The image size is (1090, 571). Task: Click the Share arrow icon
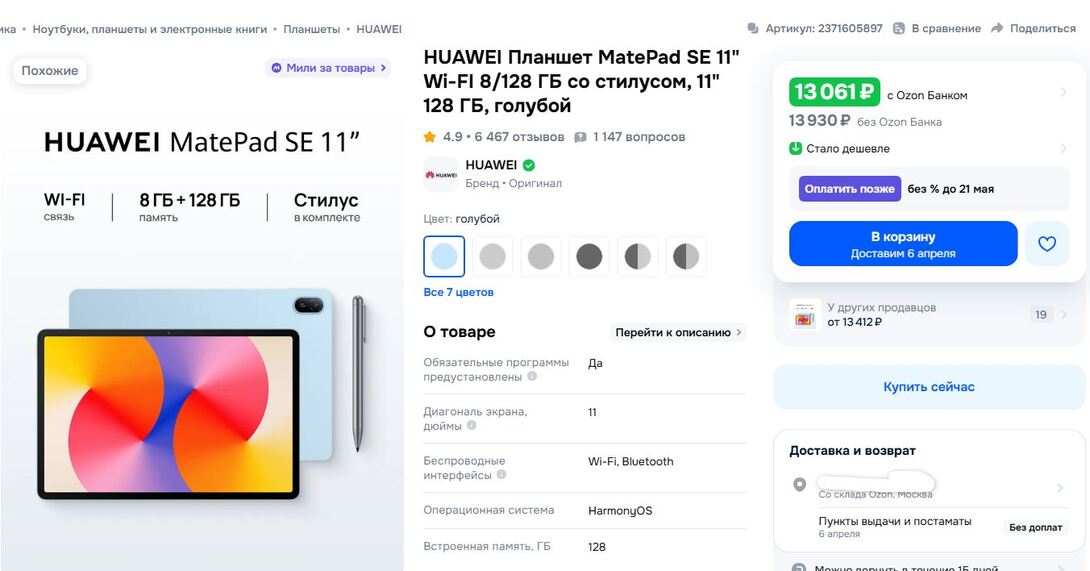[997, 29]
